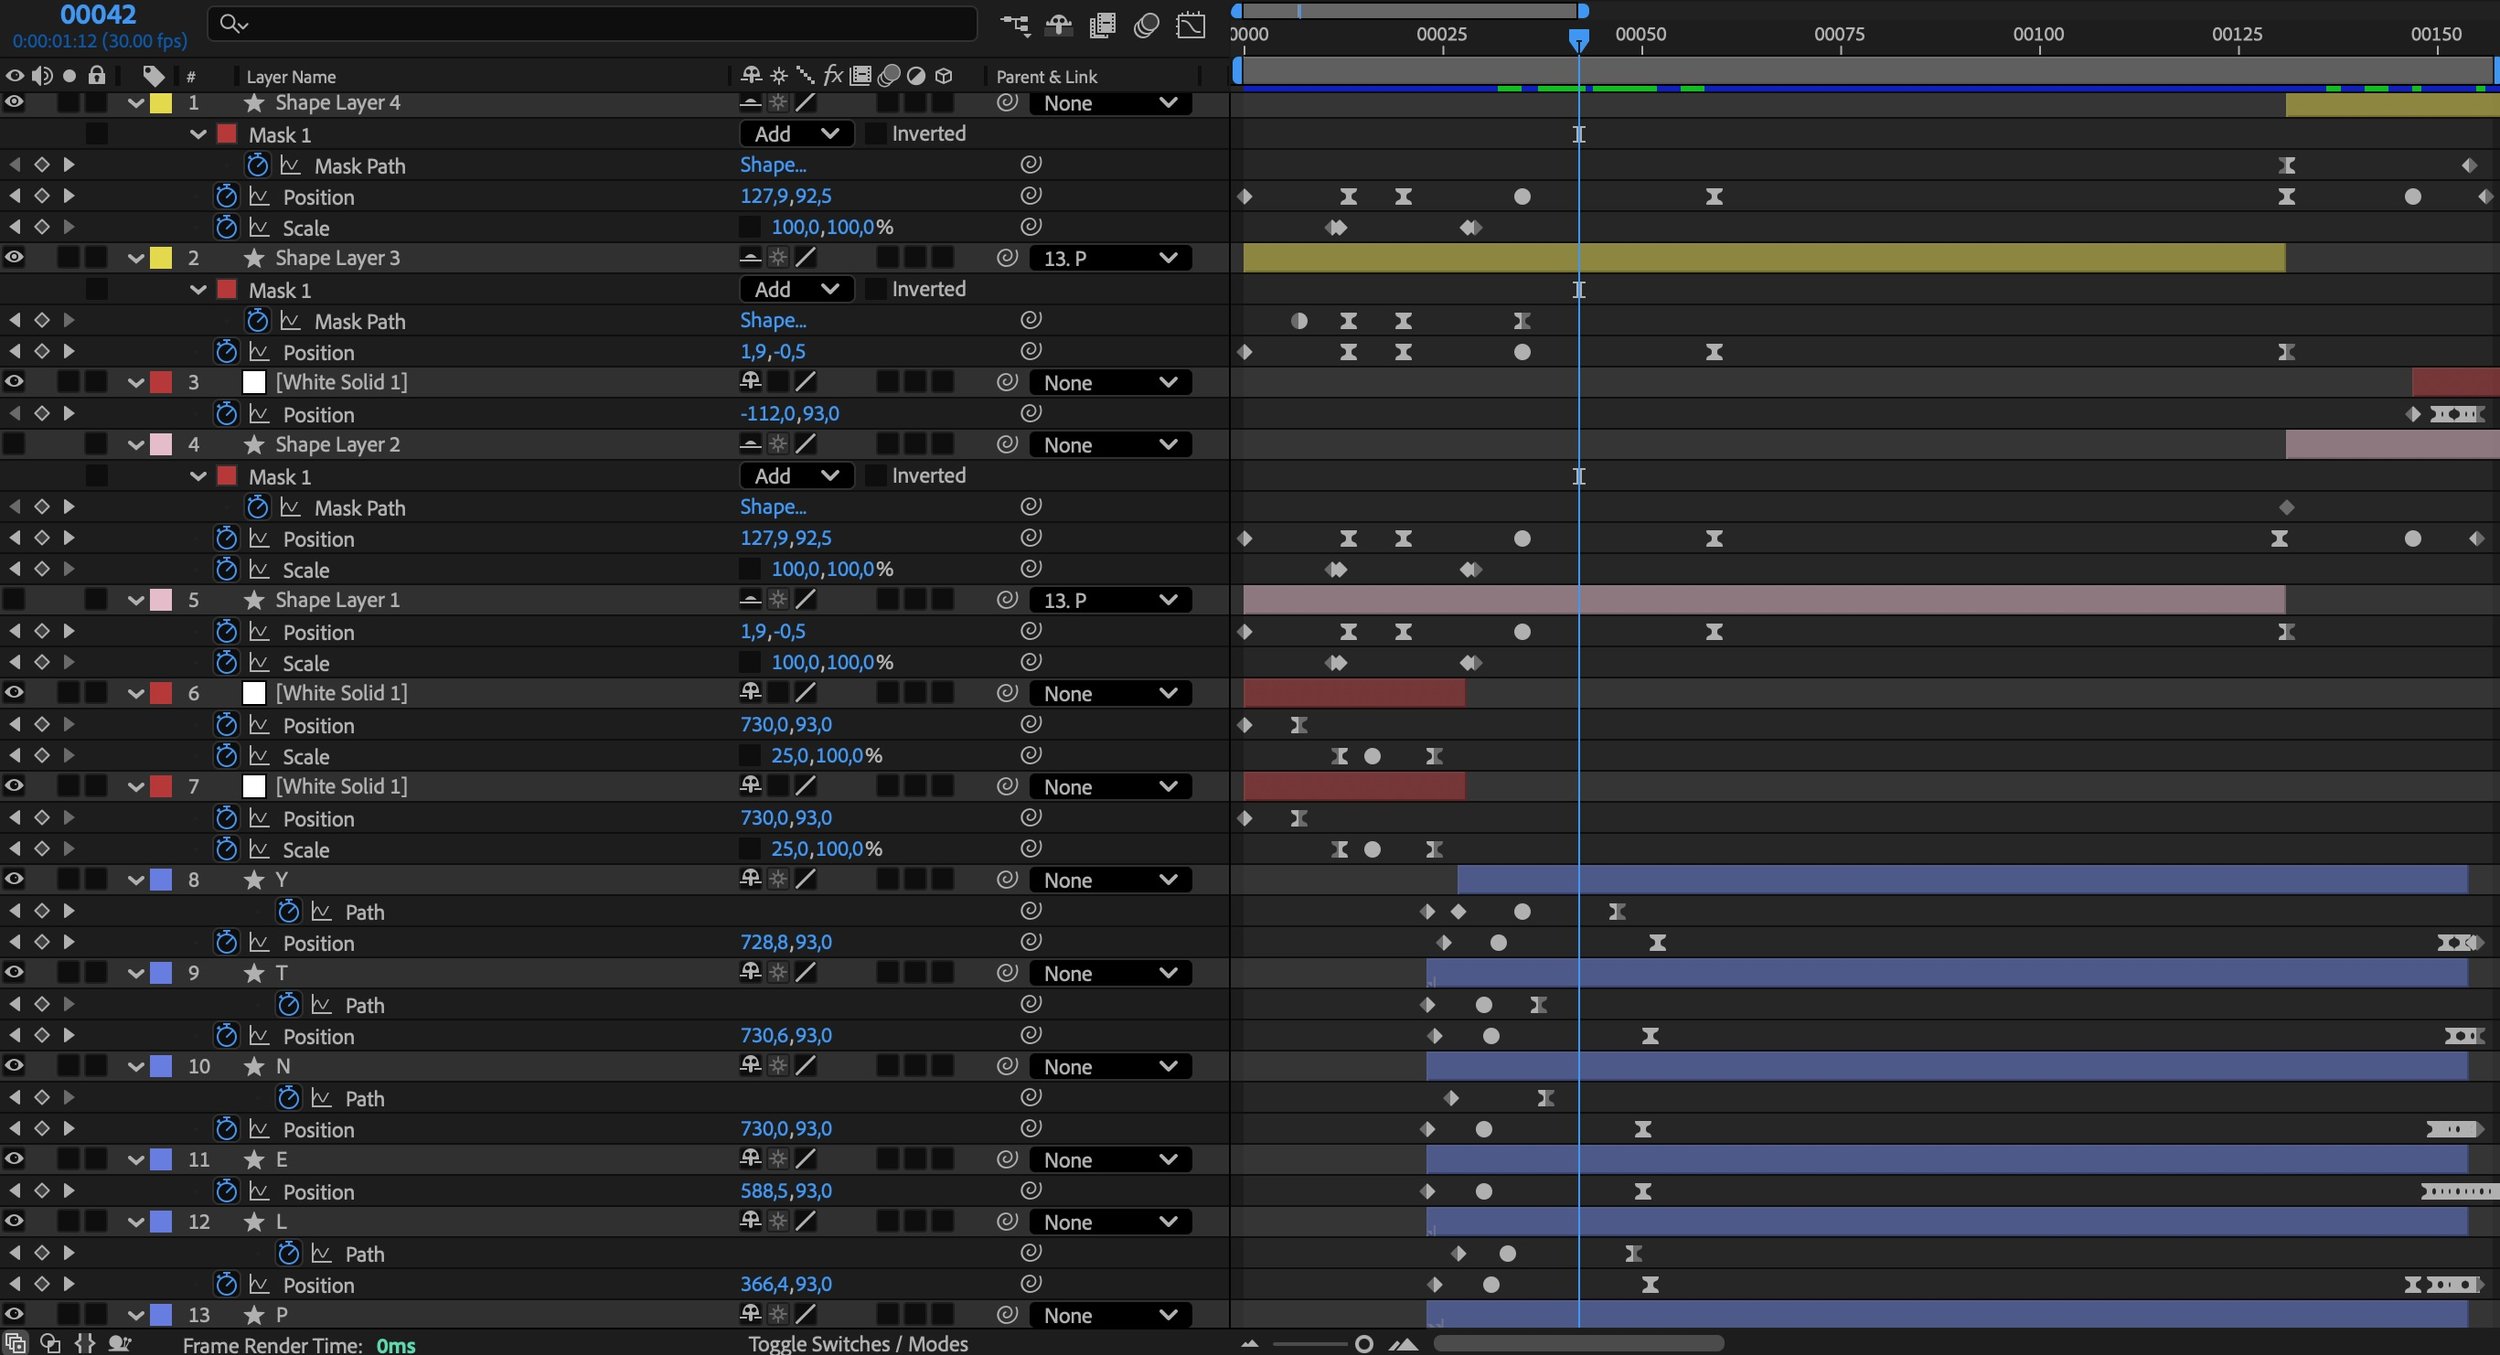Open the Composition Mini-Flowchart
Image resolution: width=2500 pixels, height=1355 pixels.
point(1015,24)
